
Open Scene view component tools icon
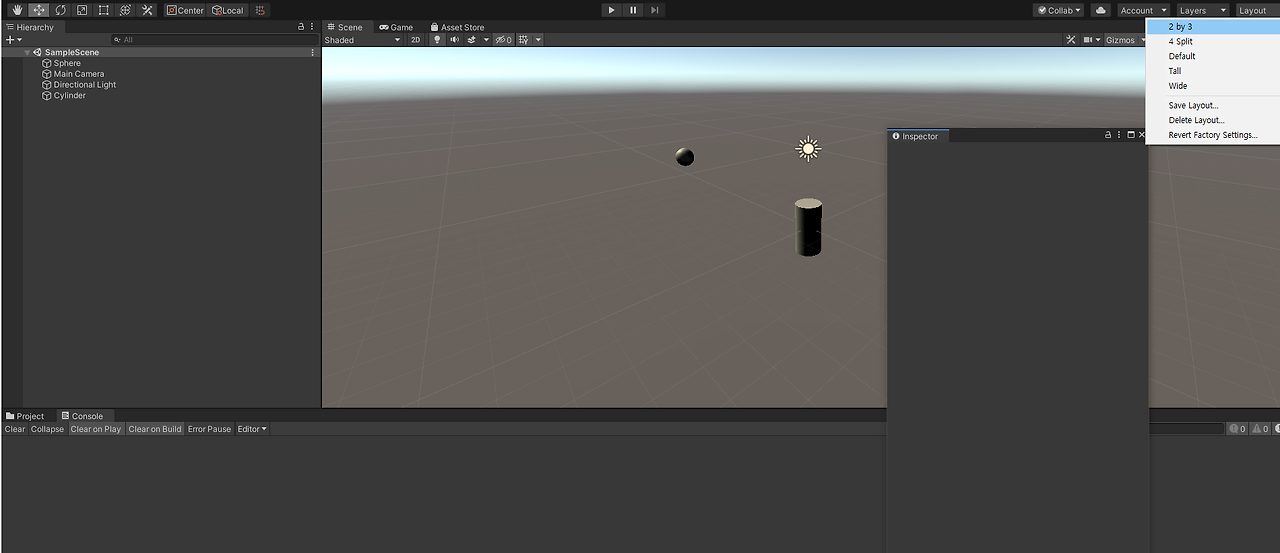pos(1070,40)
